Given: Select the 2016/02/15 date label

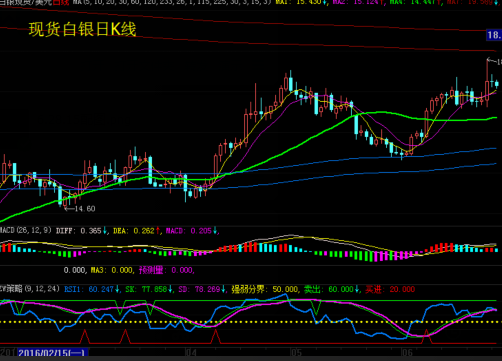Looking at the screenshot, I should tap(53, 353).
